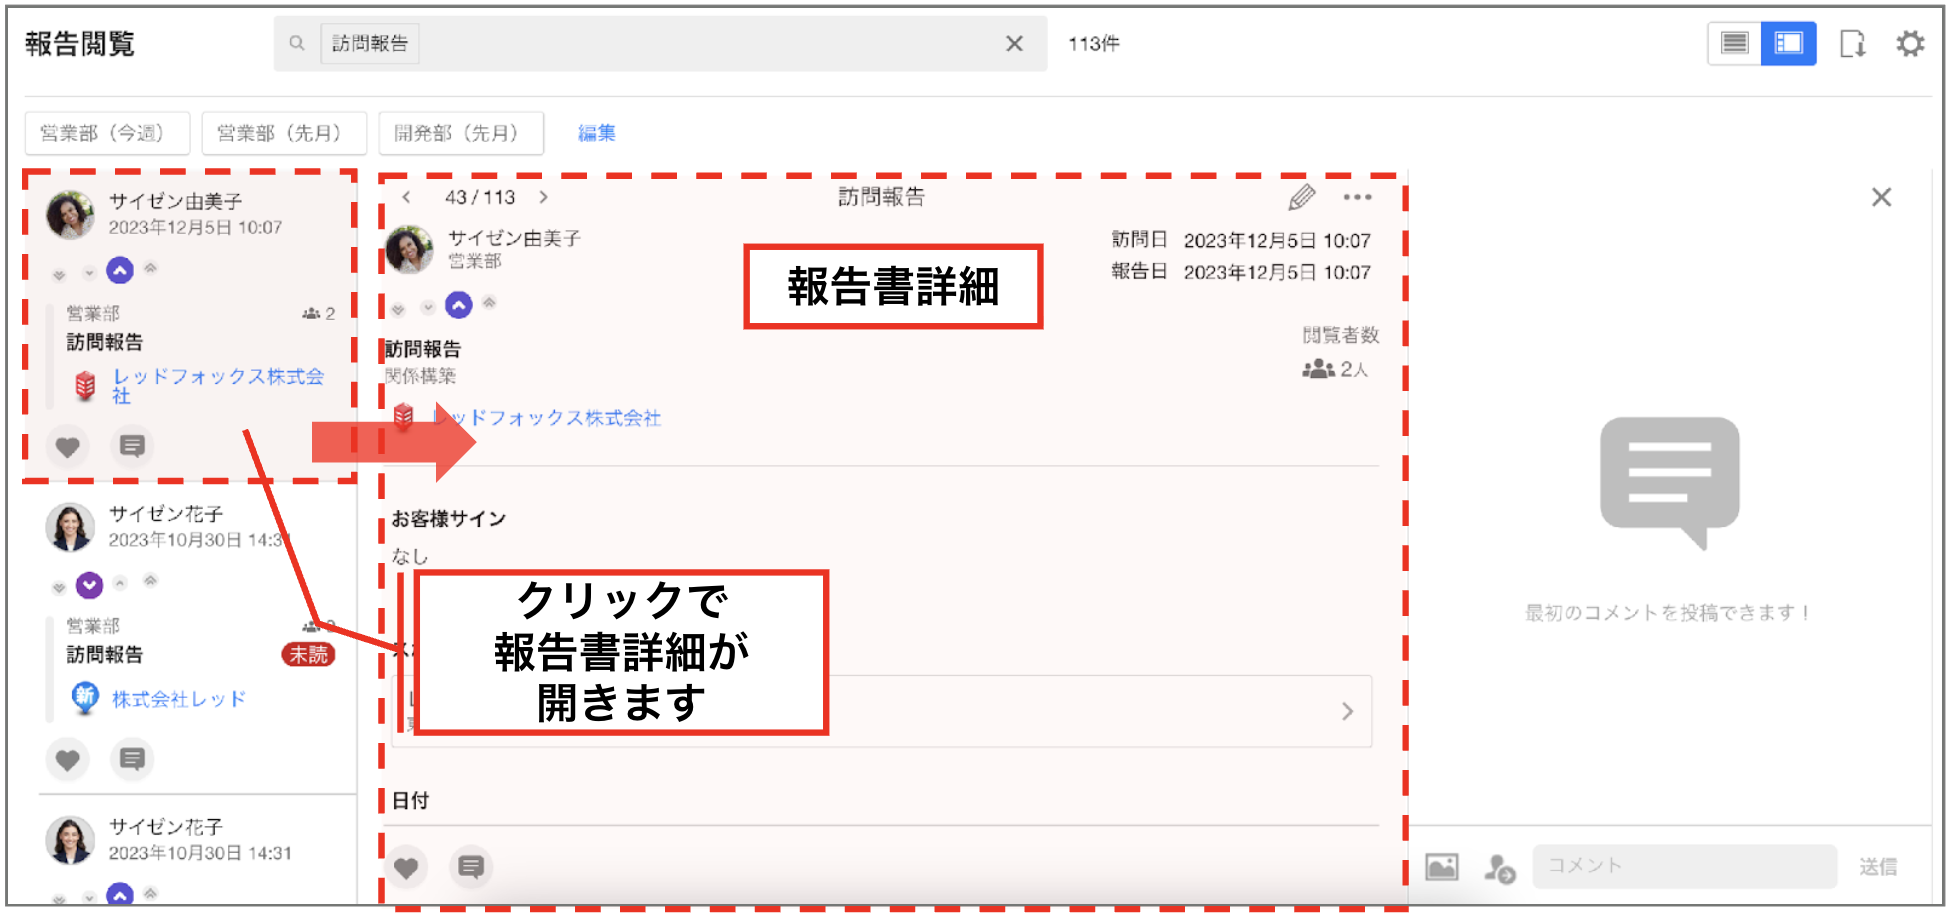Open 株式会社レッド customer link
The image size is (1954, 920).
click(179, 699)
